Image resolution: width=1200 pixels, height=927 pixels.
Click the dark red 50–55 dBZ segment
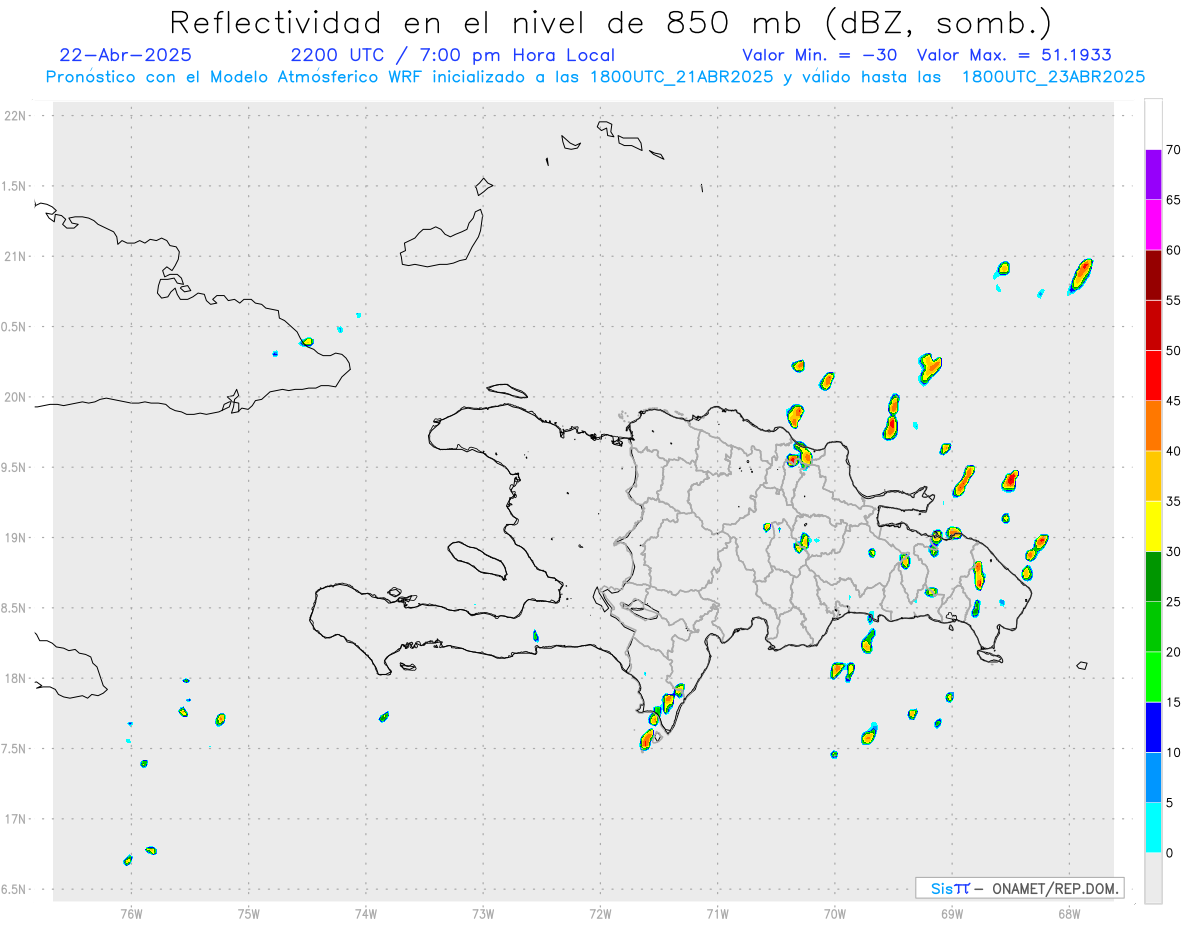point(1153,325)
